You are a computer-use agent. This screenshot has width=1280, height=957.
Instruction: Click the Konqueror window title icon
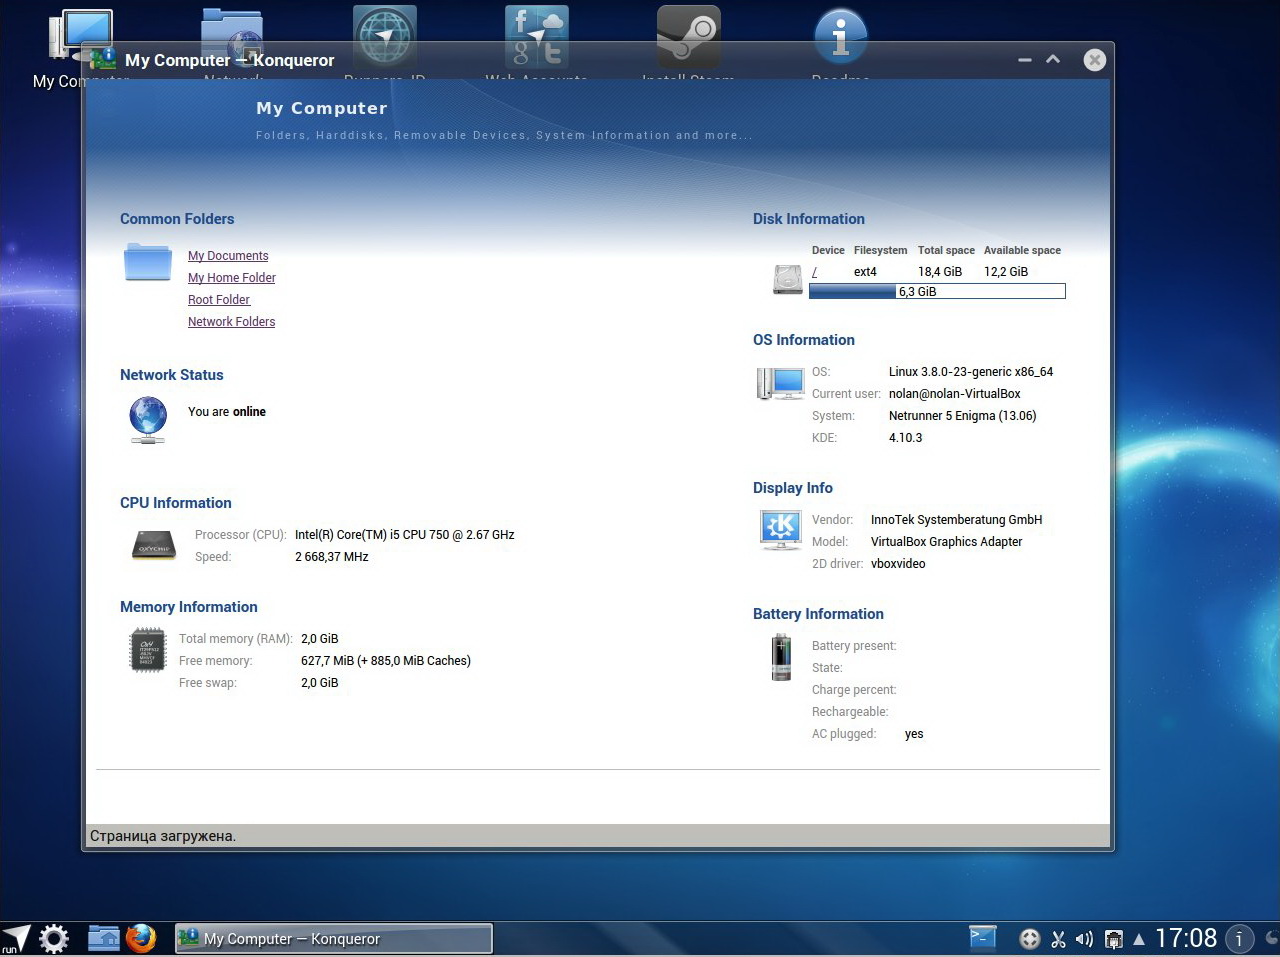[103, 59]
